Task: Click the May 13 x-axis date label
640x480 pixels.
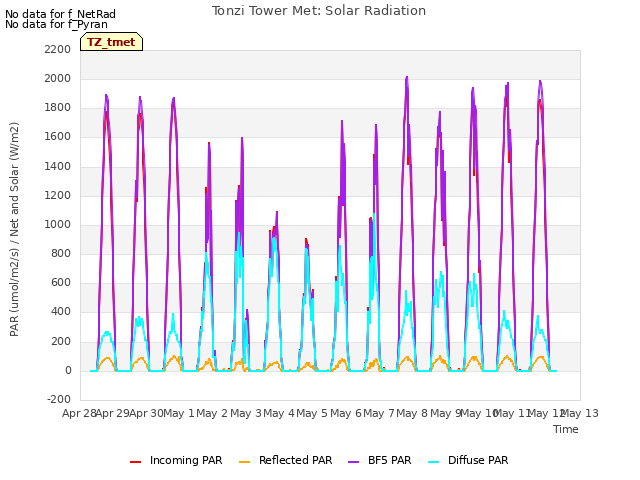Action: (580, 413)
